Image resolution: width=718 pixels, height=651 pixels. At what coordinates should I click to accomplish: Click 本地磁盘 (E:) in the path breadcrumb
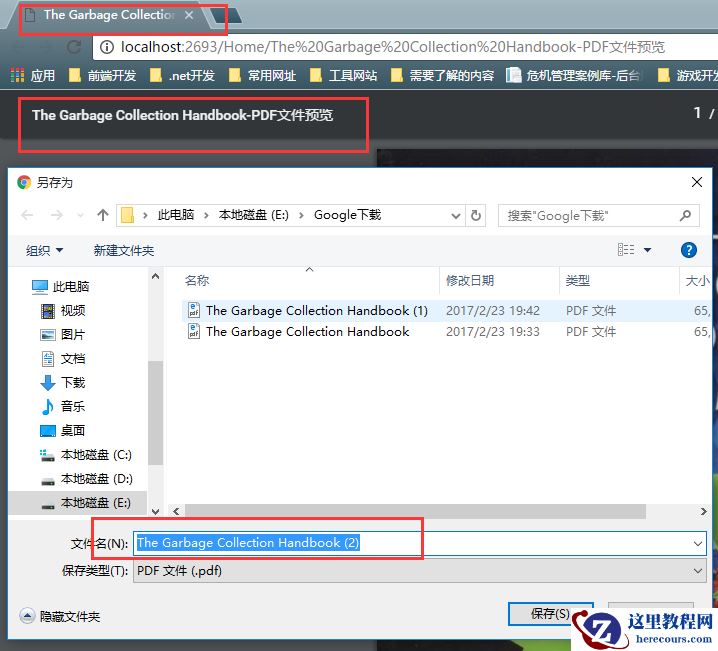253,215
